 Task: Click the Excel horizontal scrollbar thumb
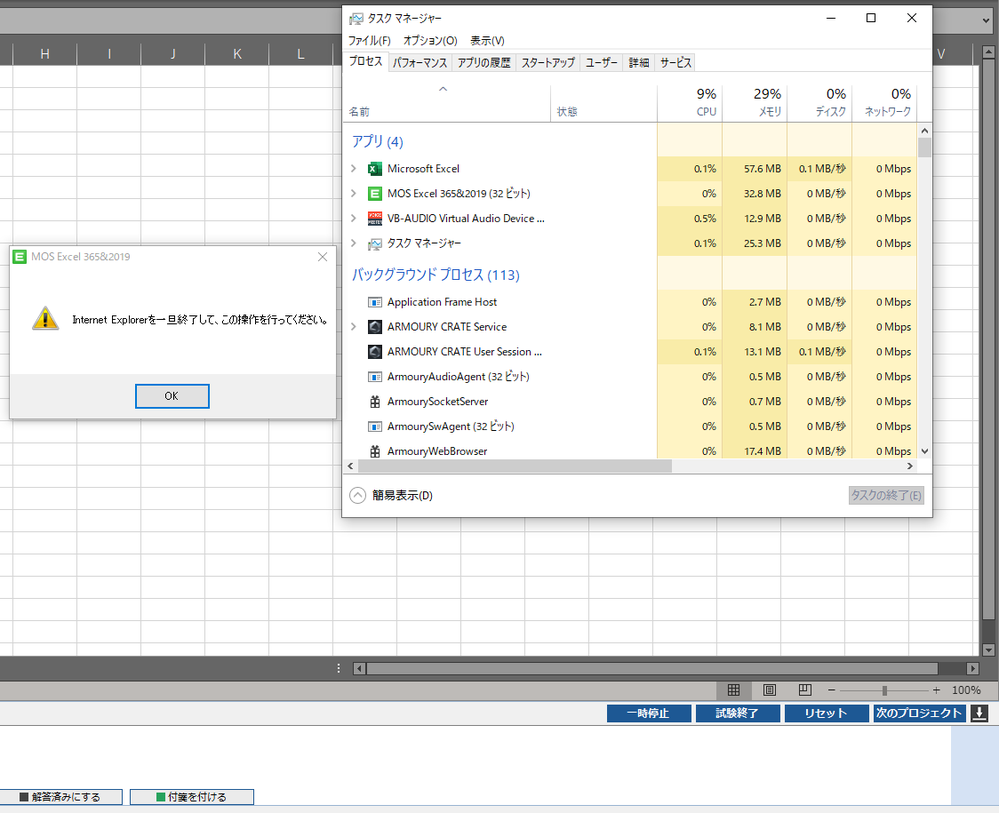pyautogui.click(x=652, y=668)
